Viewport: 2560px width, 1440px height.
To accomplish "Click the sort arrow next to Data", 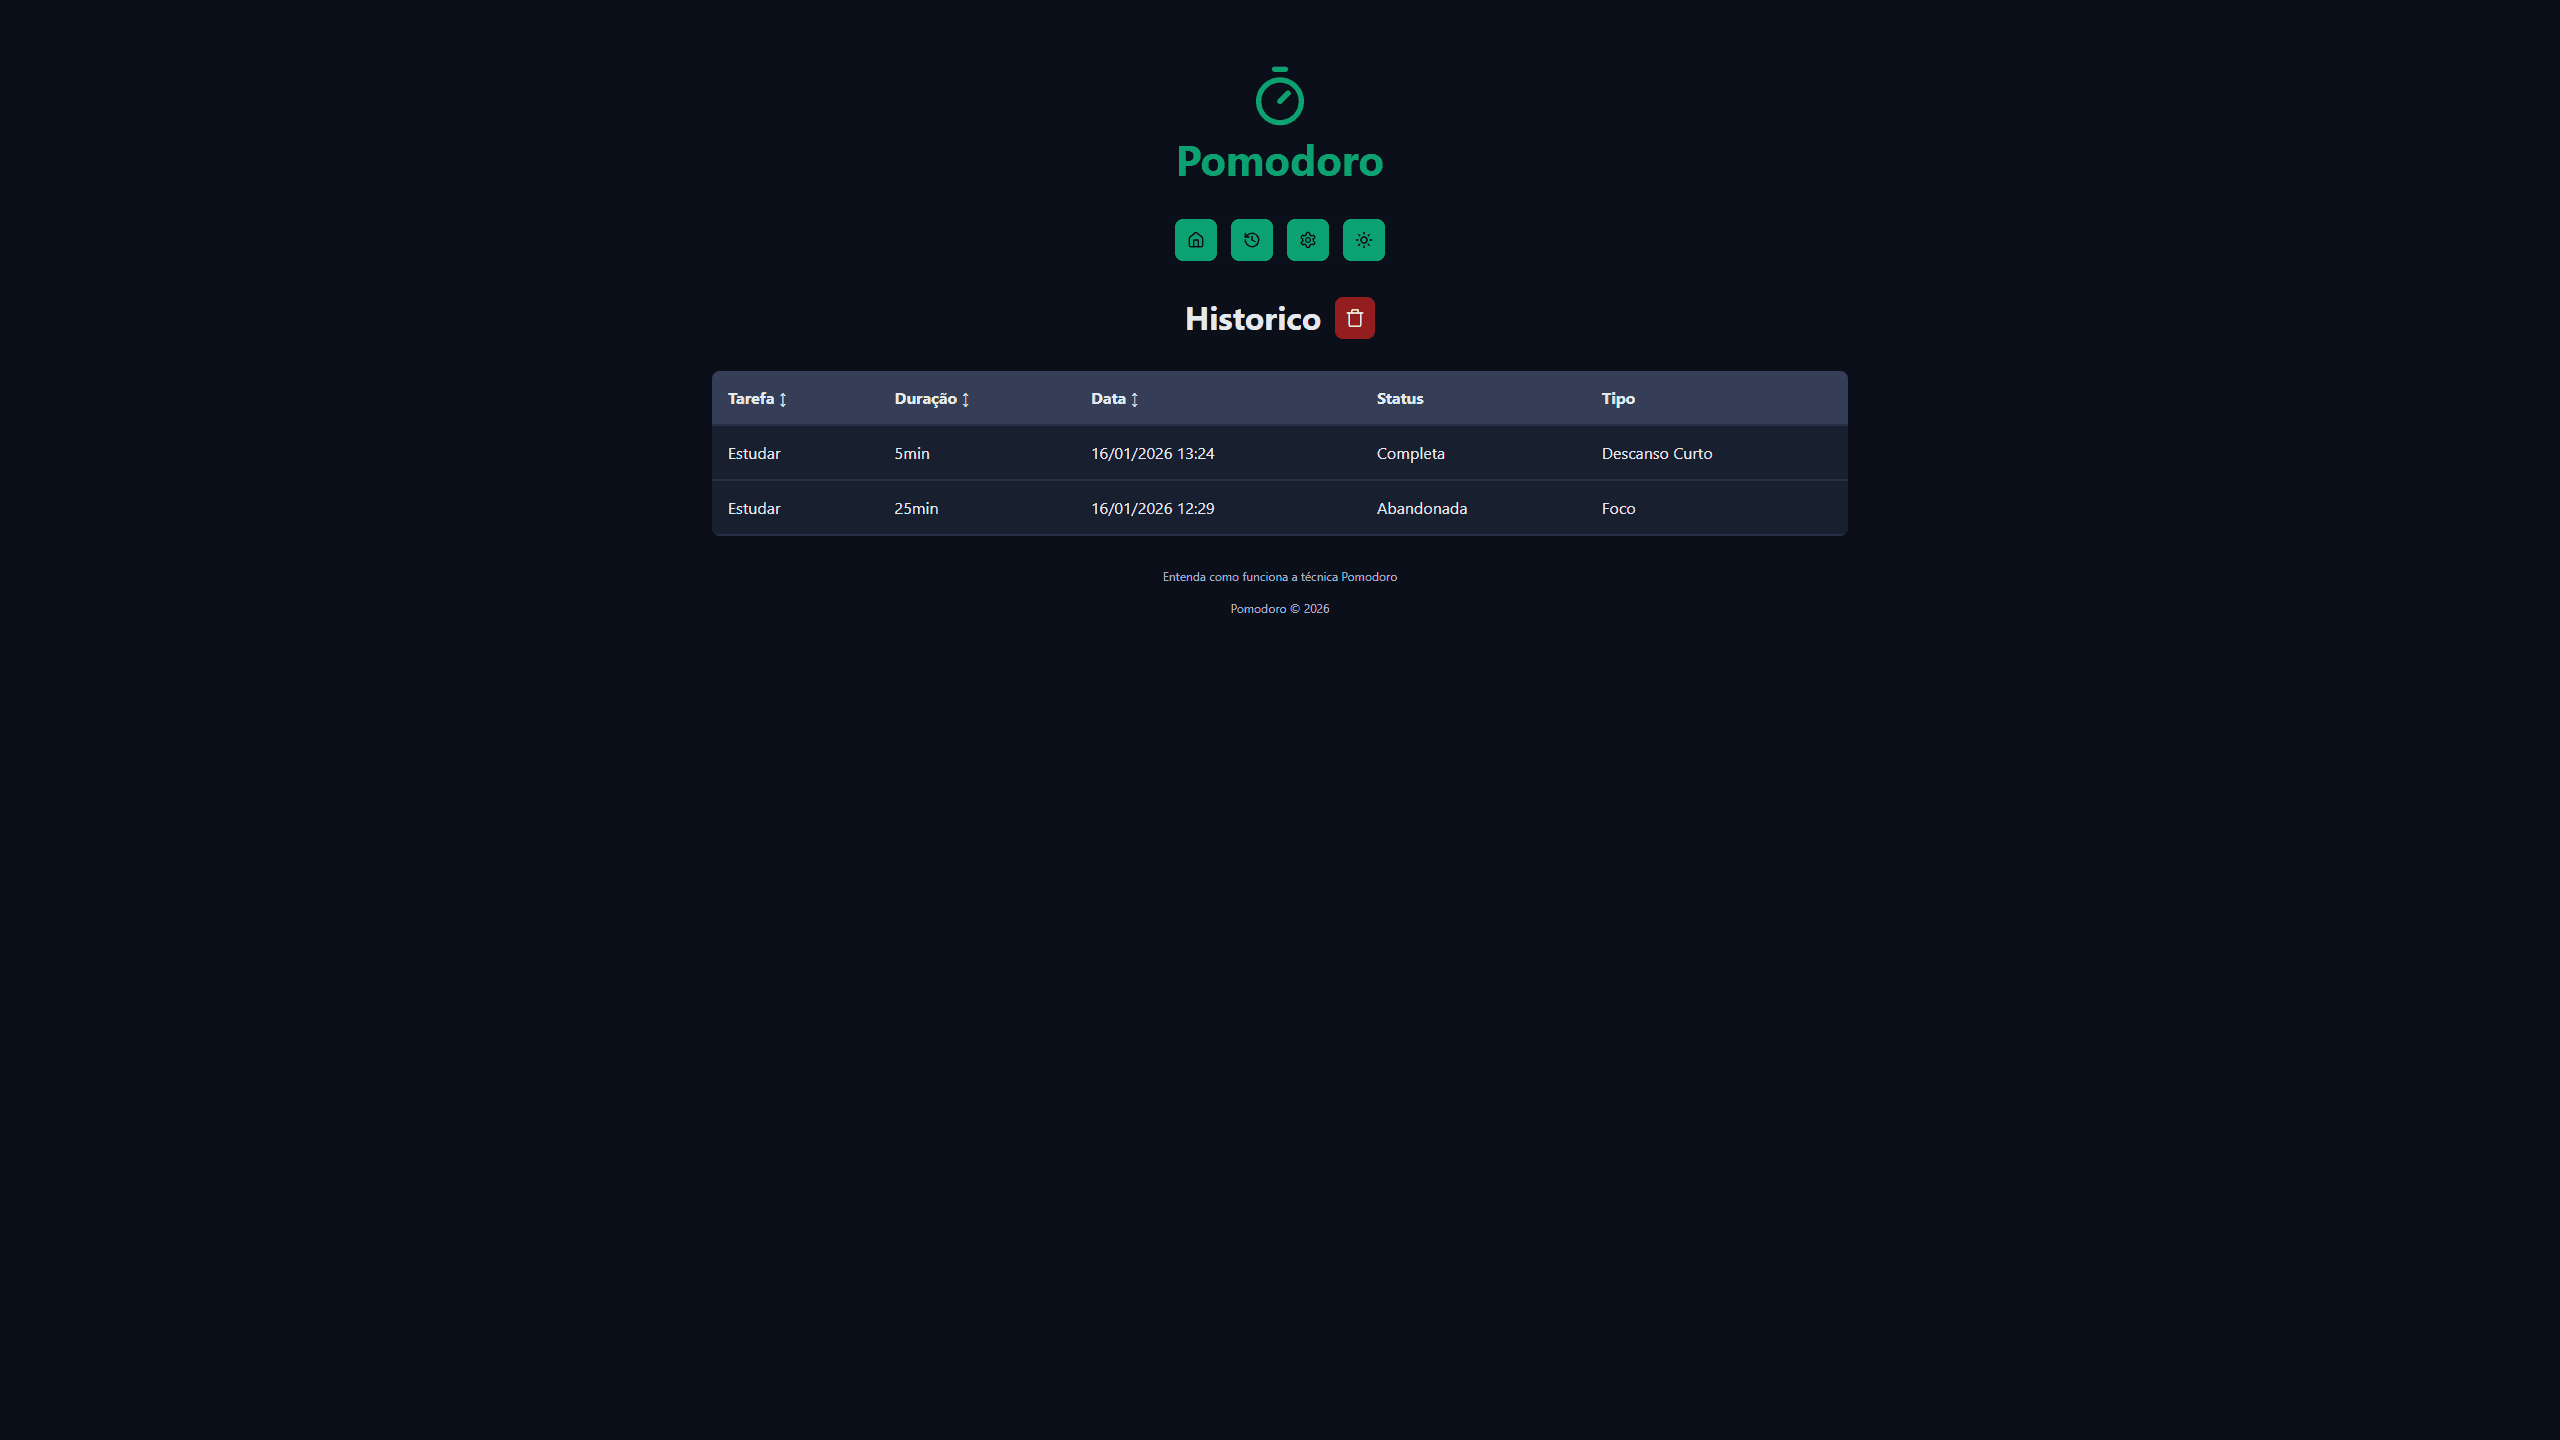I will click(1136, 399).
